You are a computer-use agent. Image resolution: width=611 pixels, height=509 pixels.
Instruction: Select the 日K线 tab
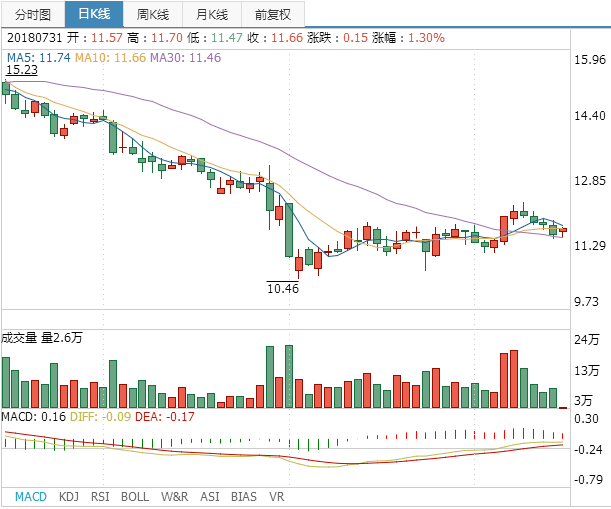pos(94,14)
